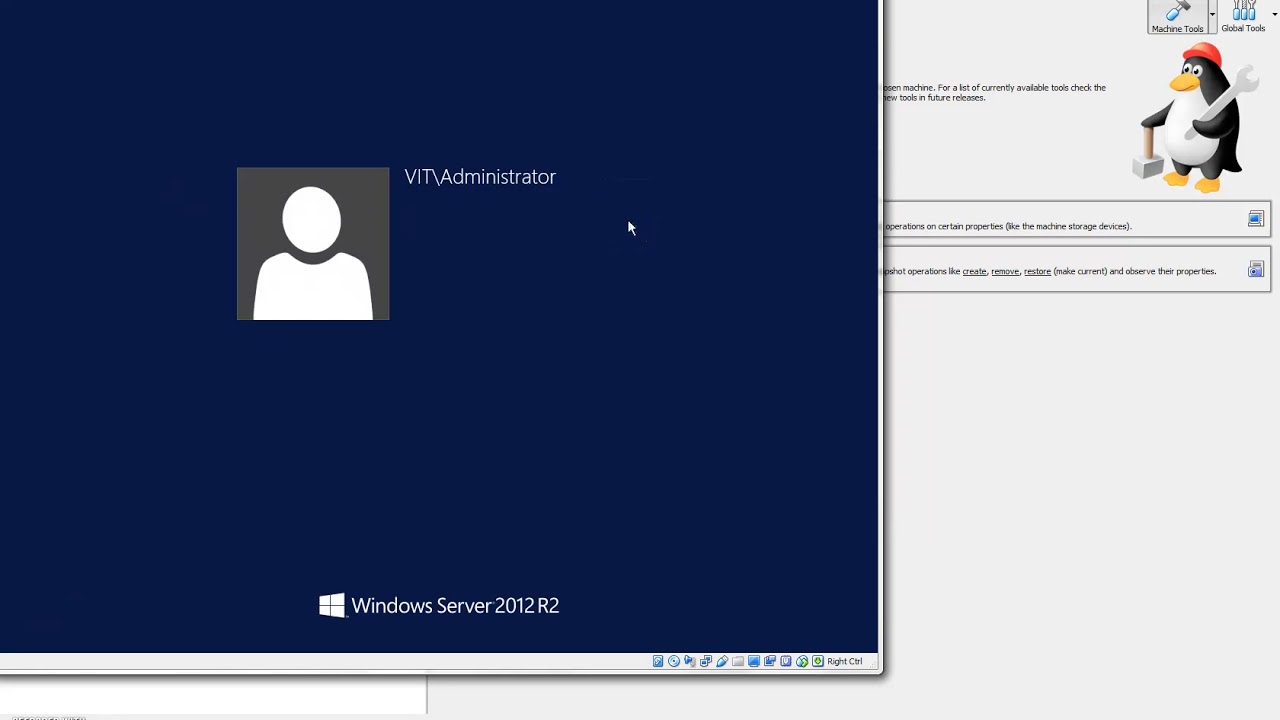Click the hard disk activity icon in VM status bar
1280x720 pixels.
click(658, 661)
